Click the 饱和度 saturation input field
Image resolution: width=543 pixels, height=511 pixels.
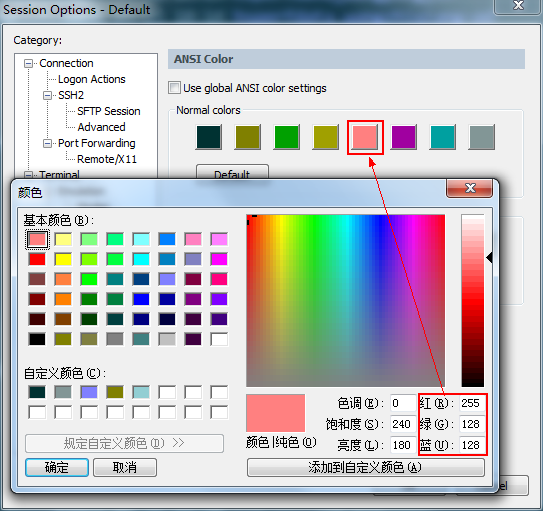(403, 424)
